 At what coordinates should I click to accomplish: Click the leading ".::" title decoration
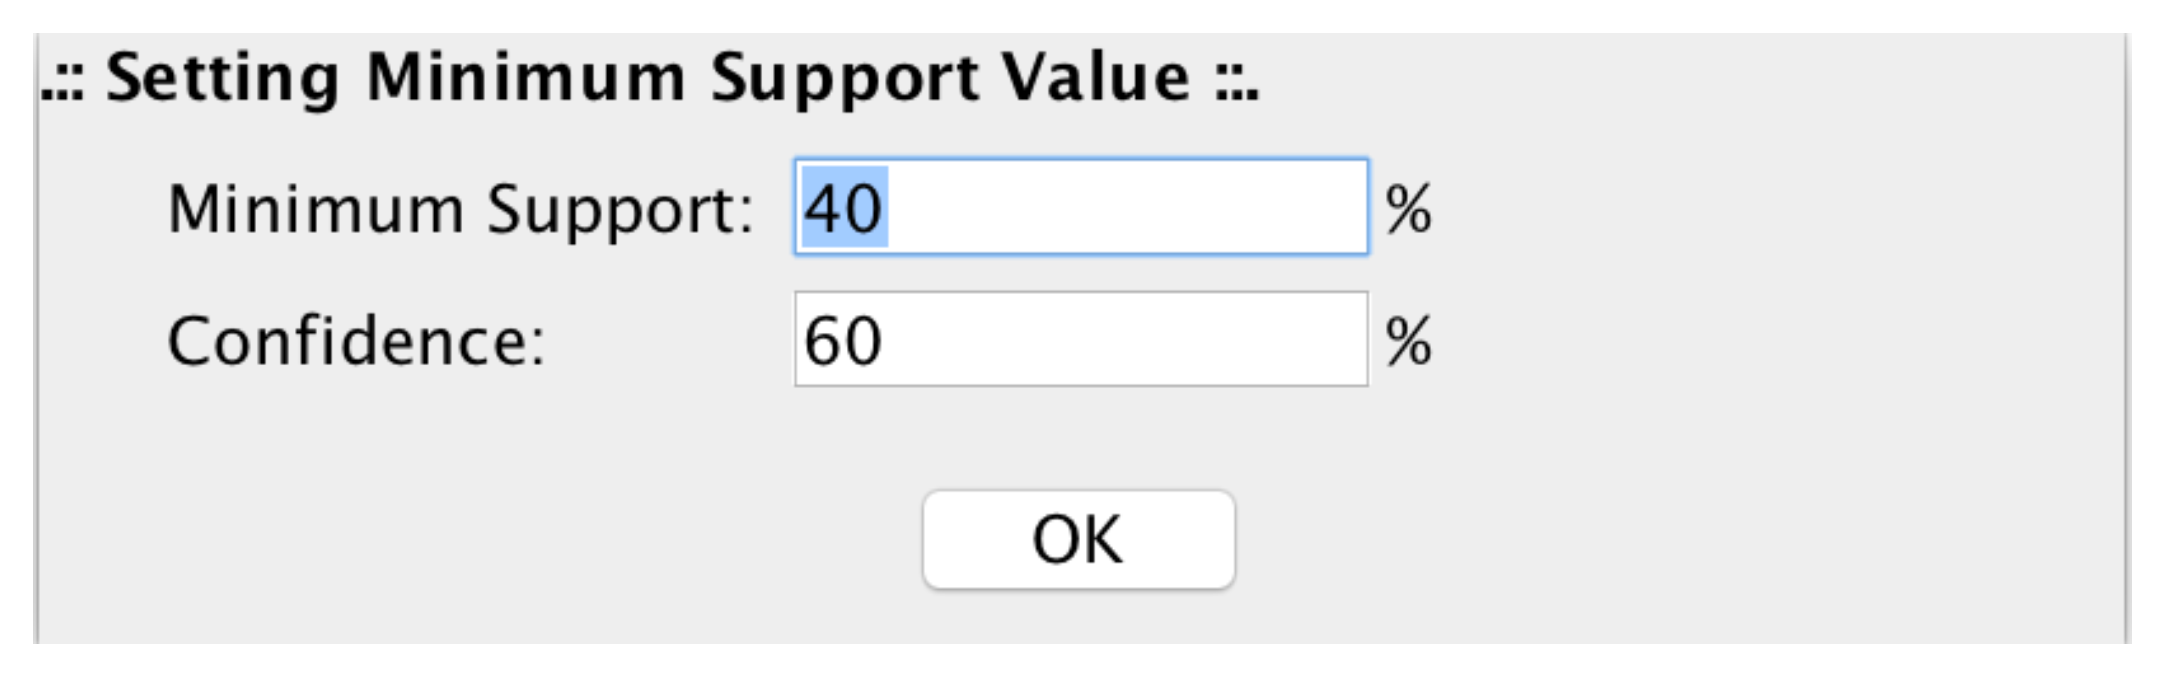click(x=62, y=82)
